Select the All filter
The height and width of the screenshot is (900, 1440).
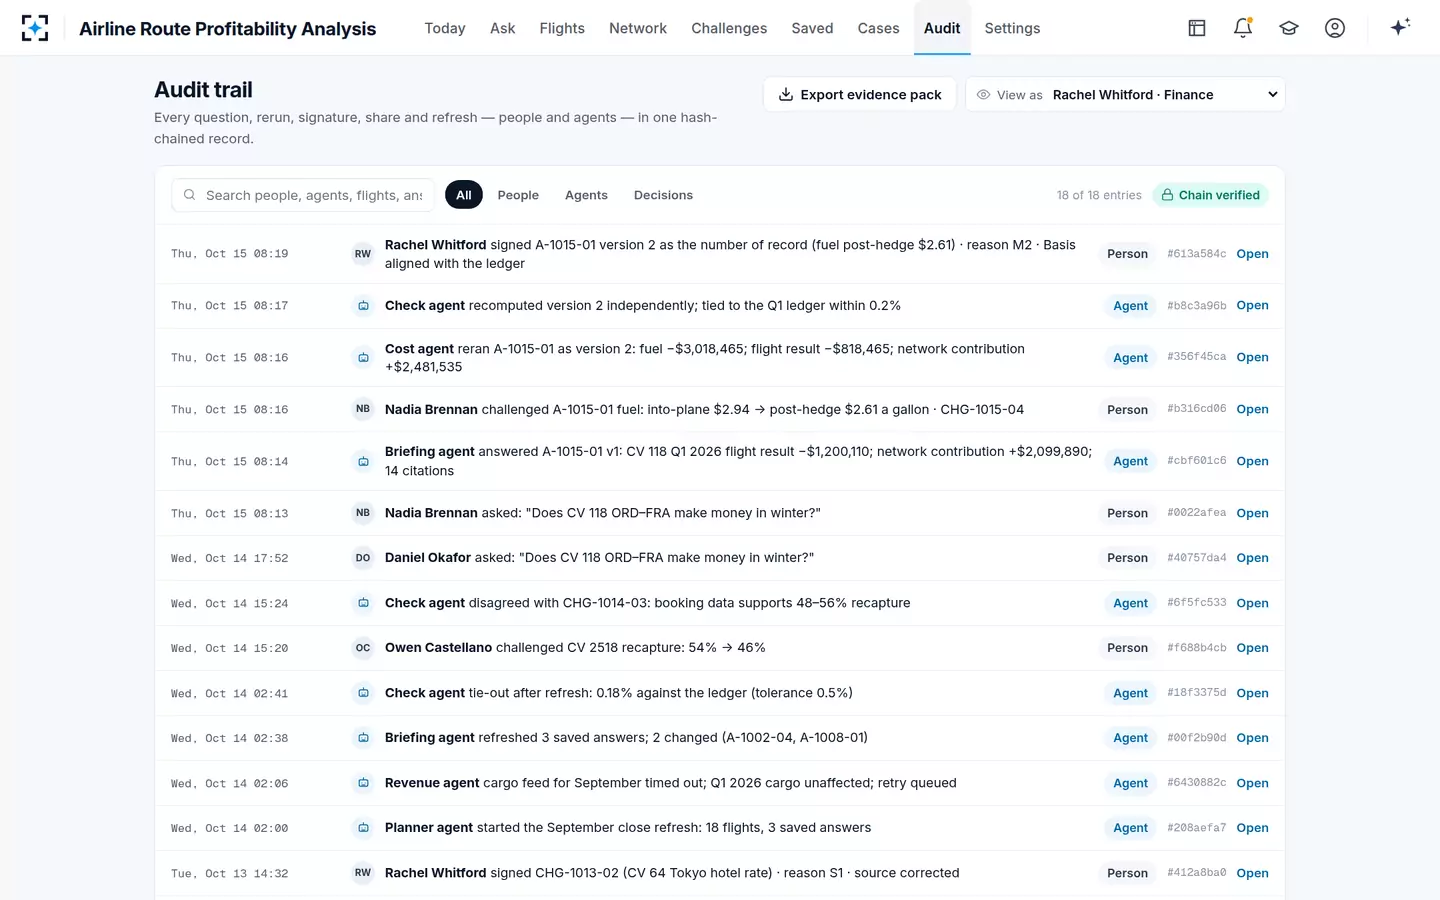(464, 195)
